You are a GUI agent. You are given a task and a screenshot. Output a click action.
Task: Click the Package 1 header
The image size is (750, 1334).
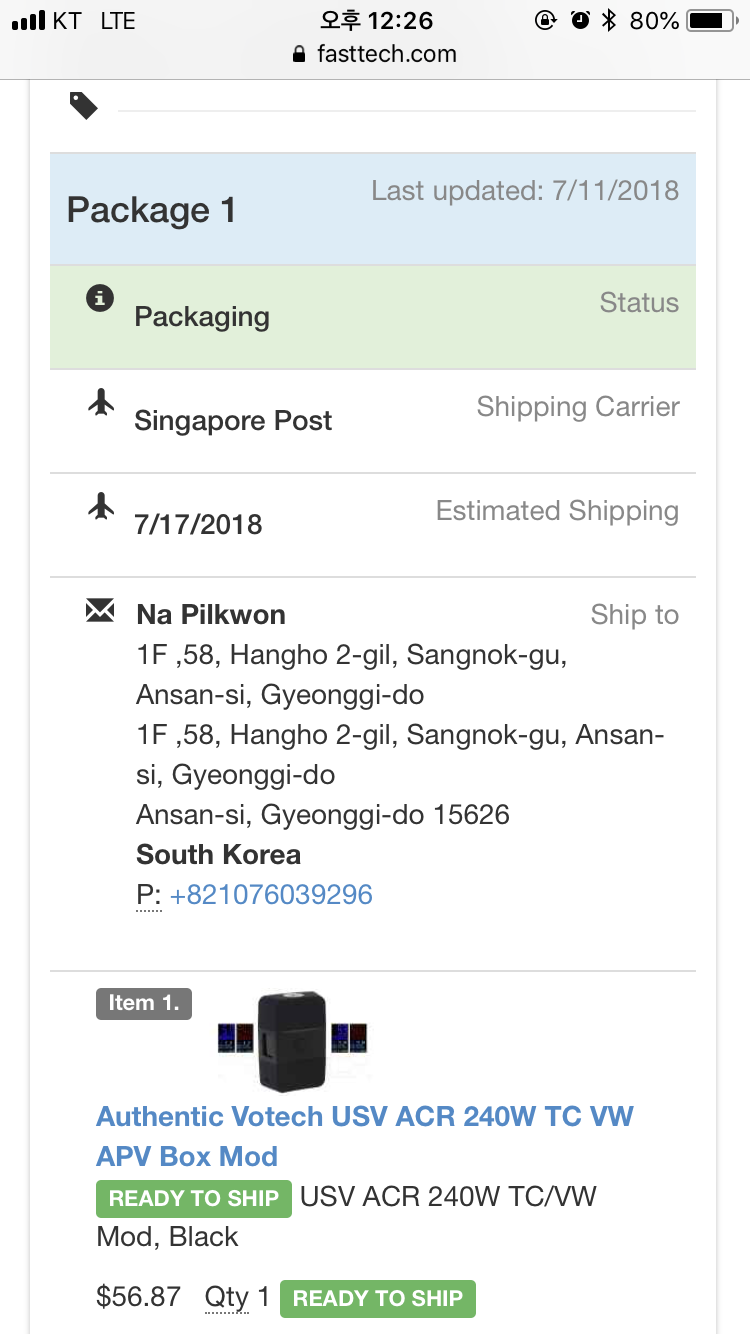(x=151, y=210)
